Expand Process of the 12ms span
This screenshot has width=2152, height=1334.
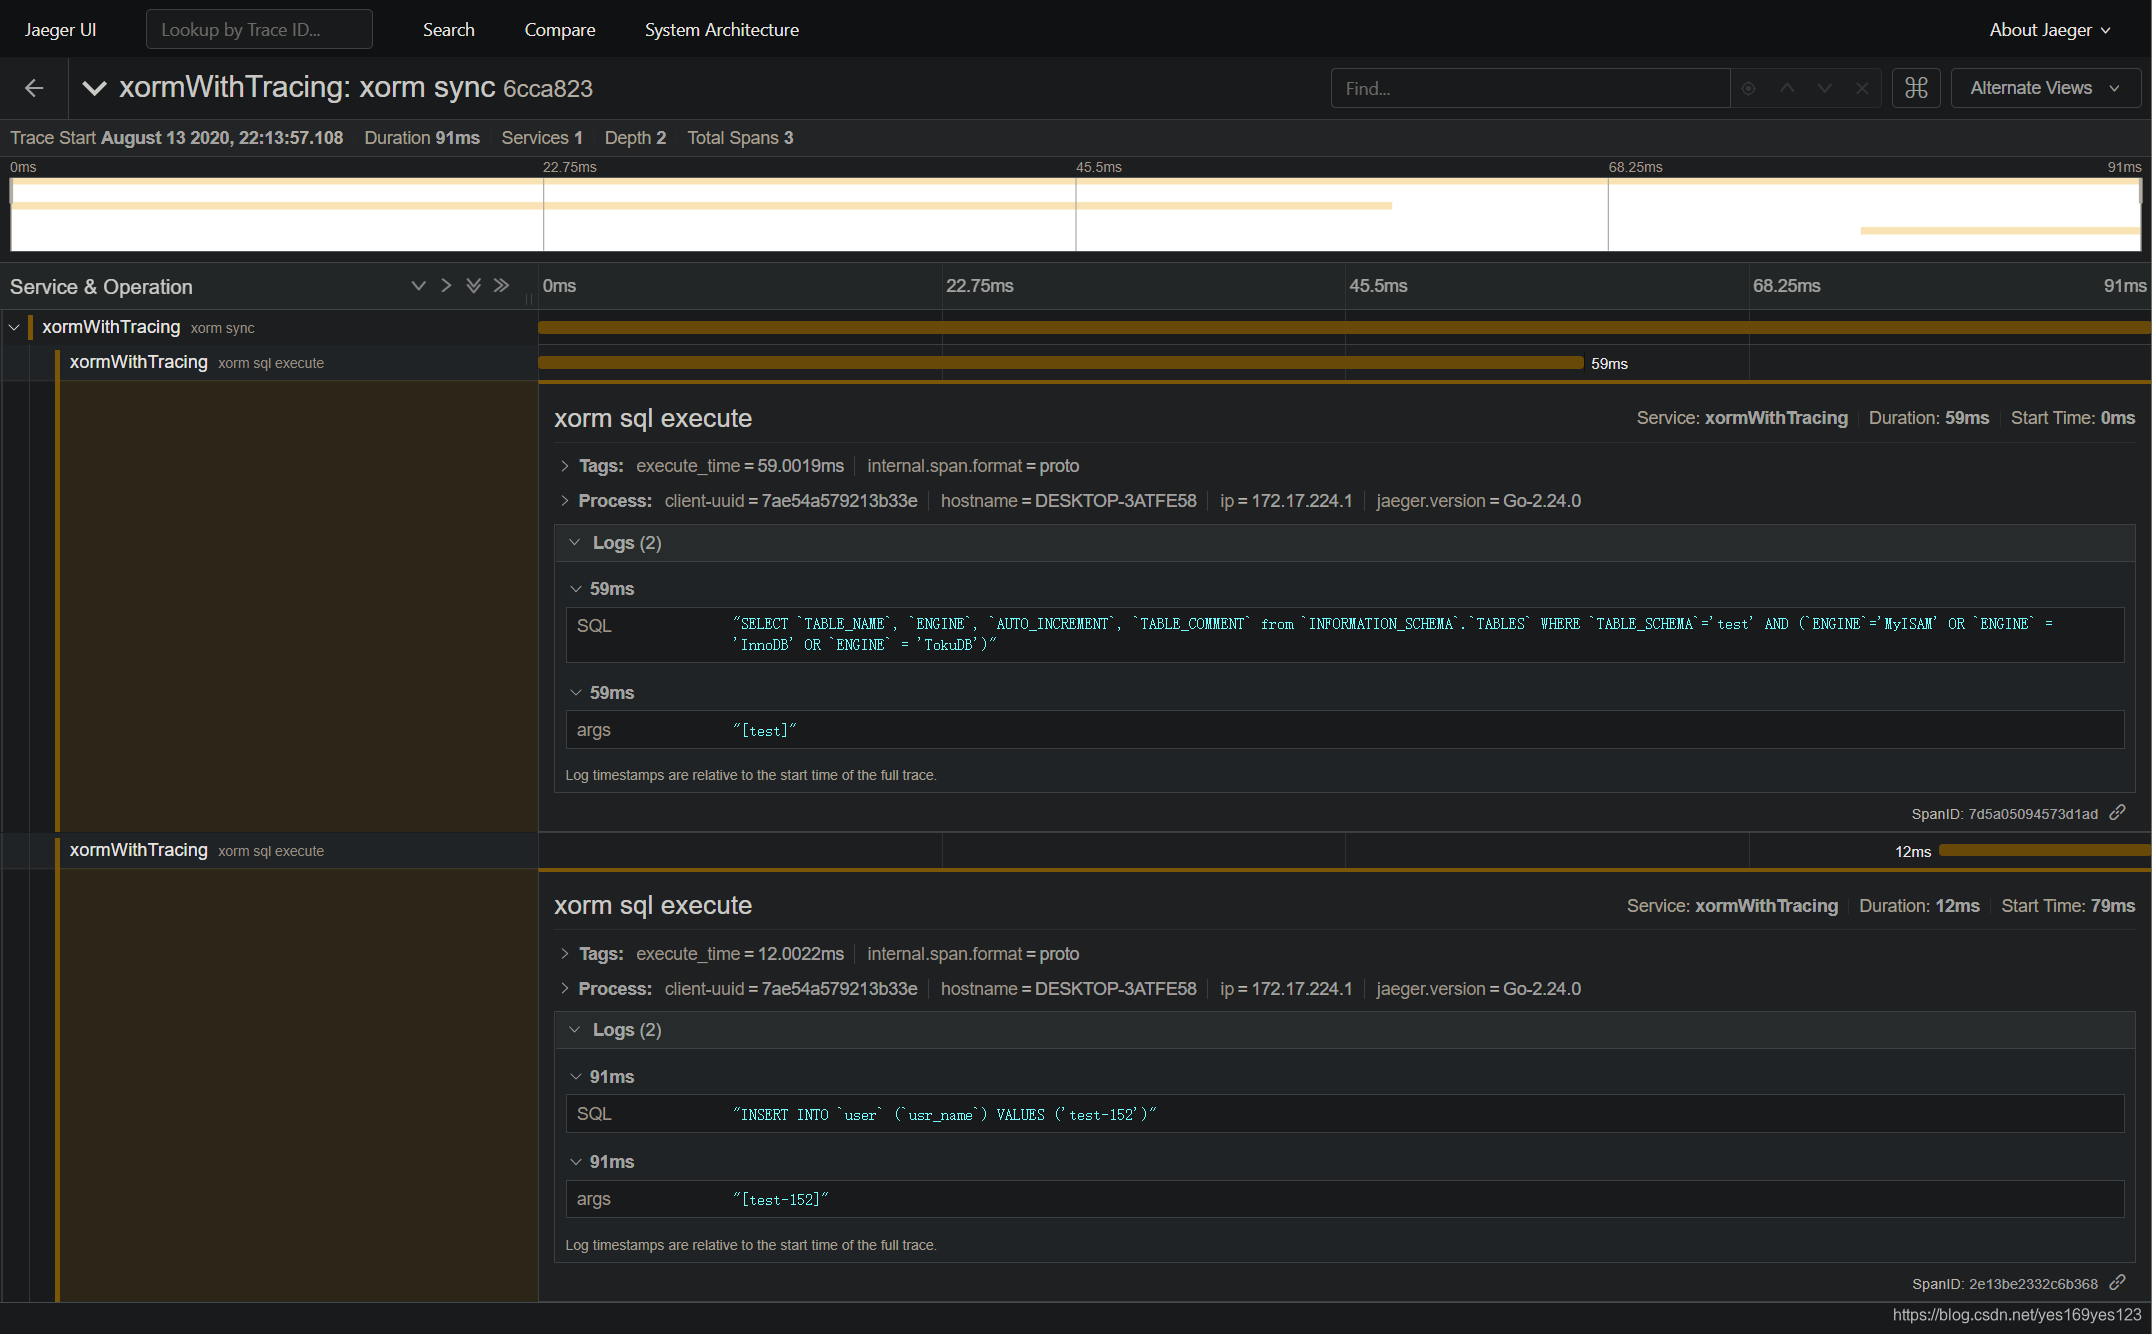point(564,989)
